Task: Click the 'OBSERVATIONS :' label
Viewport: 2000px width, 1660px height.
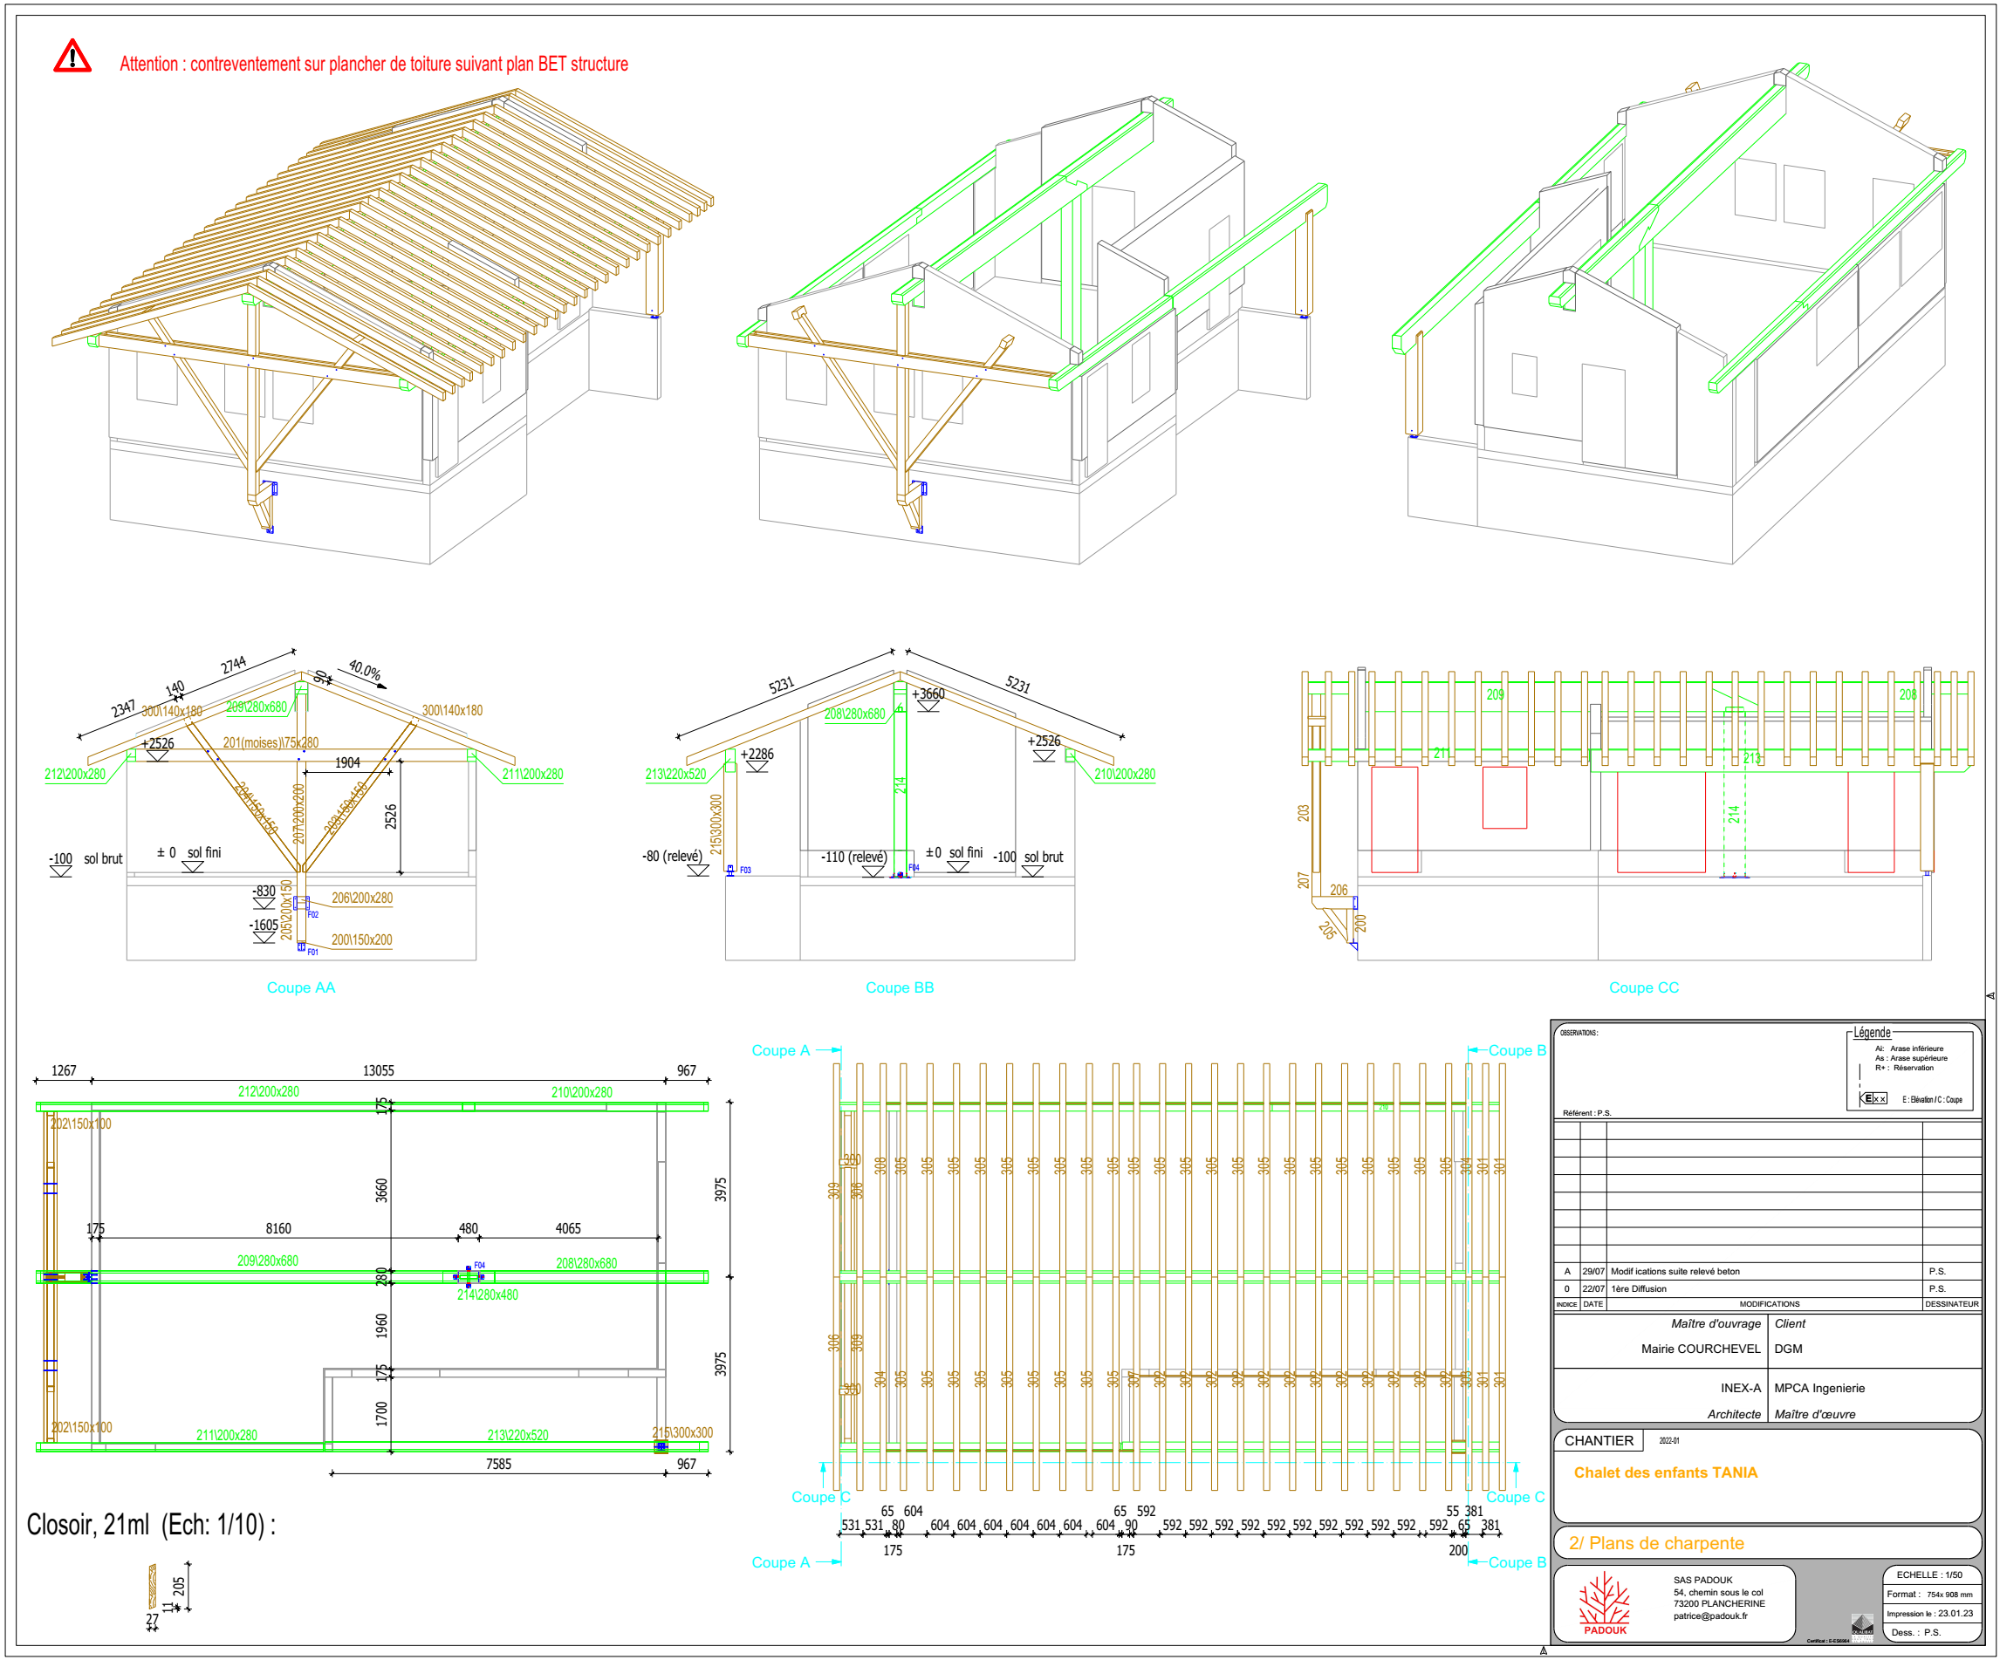Action: click(x=1579, y=1033)
